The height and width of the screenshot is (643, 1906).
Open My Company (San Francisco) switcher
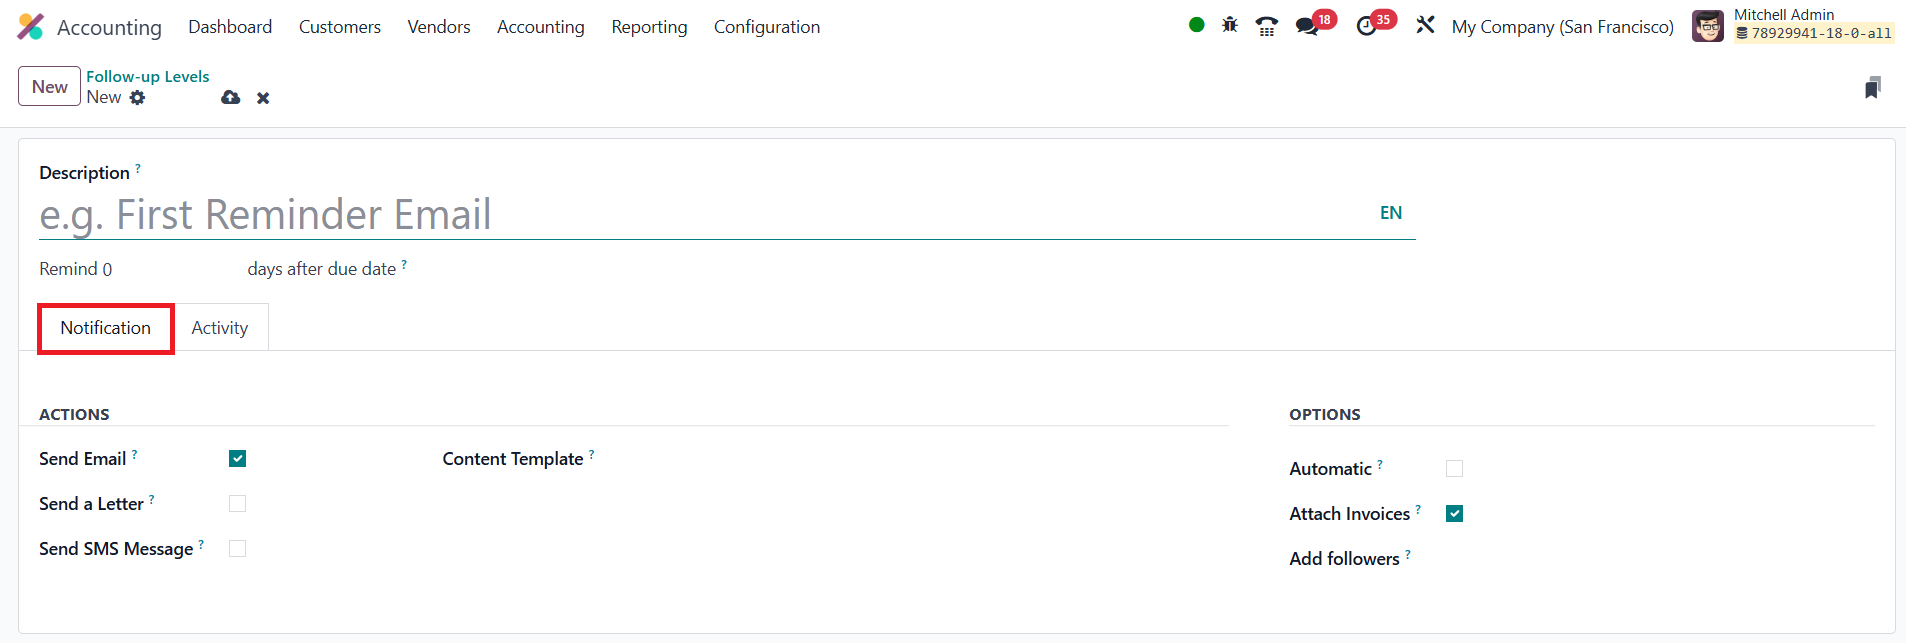pos(1562,27)
